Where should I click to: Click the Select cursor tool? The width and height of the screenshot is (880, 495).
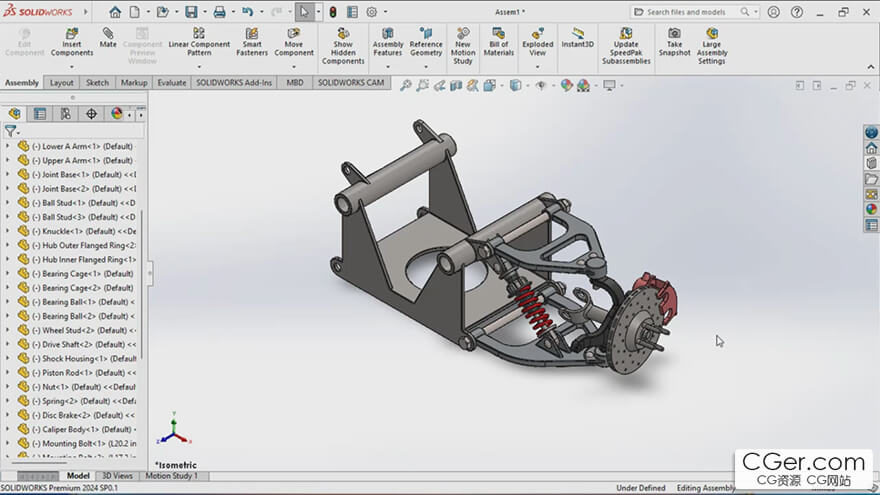point(304,12)
